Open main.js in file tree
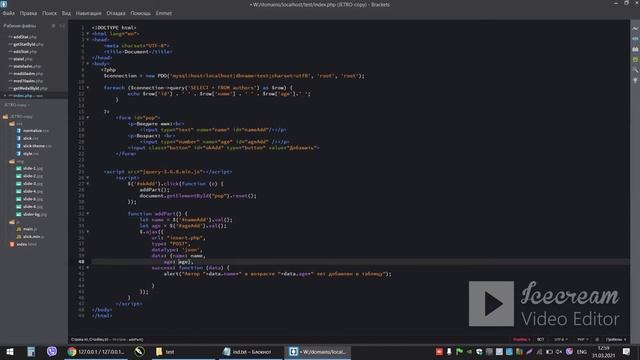Viewport: 640px width, 360px height. coord(30,229)
